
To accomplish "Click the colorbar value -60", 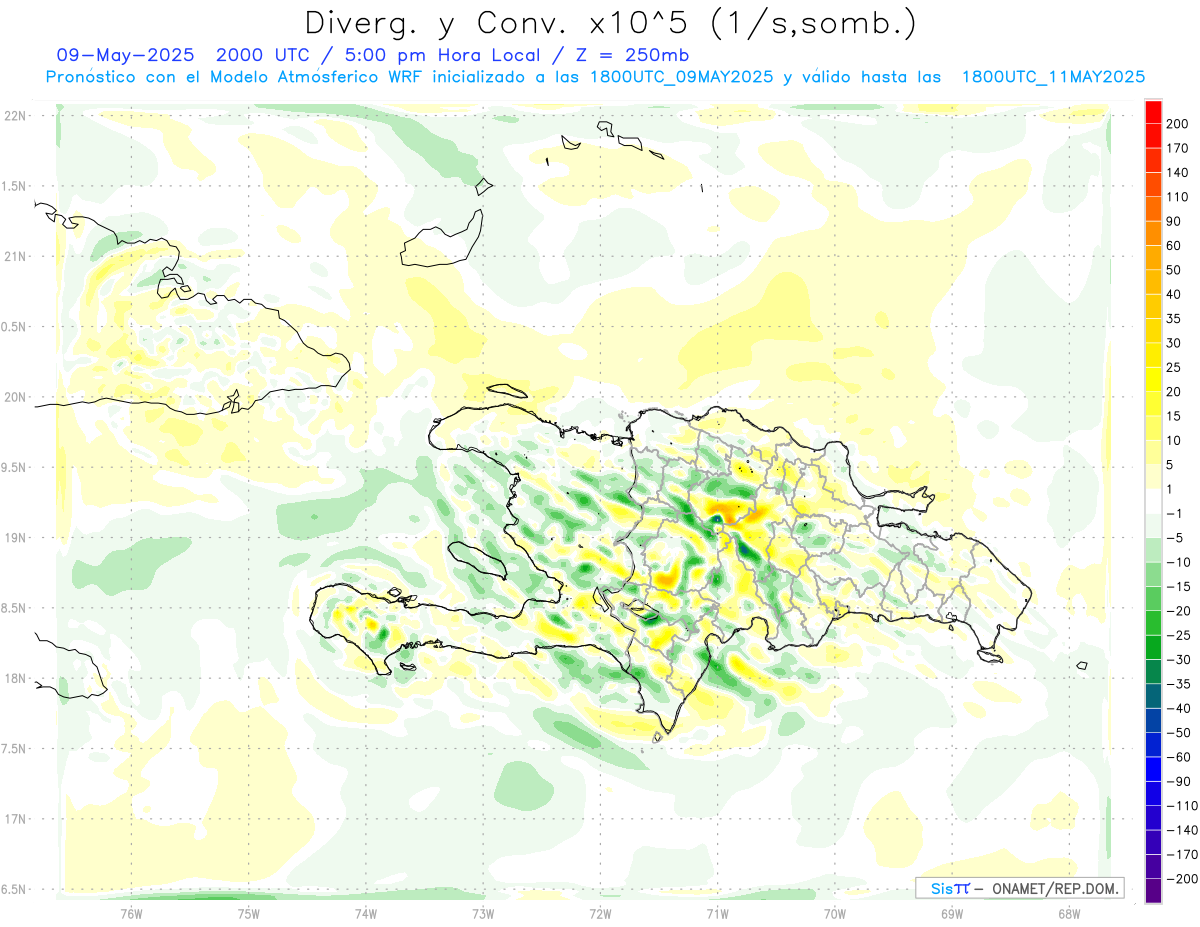I will point(1179,757).
